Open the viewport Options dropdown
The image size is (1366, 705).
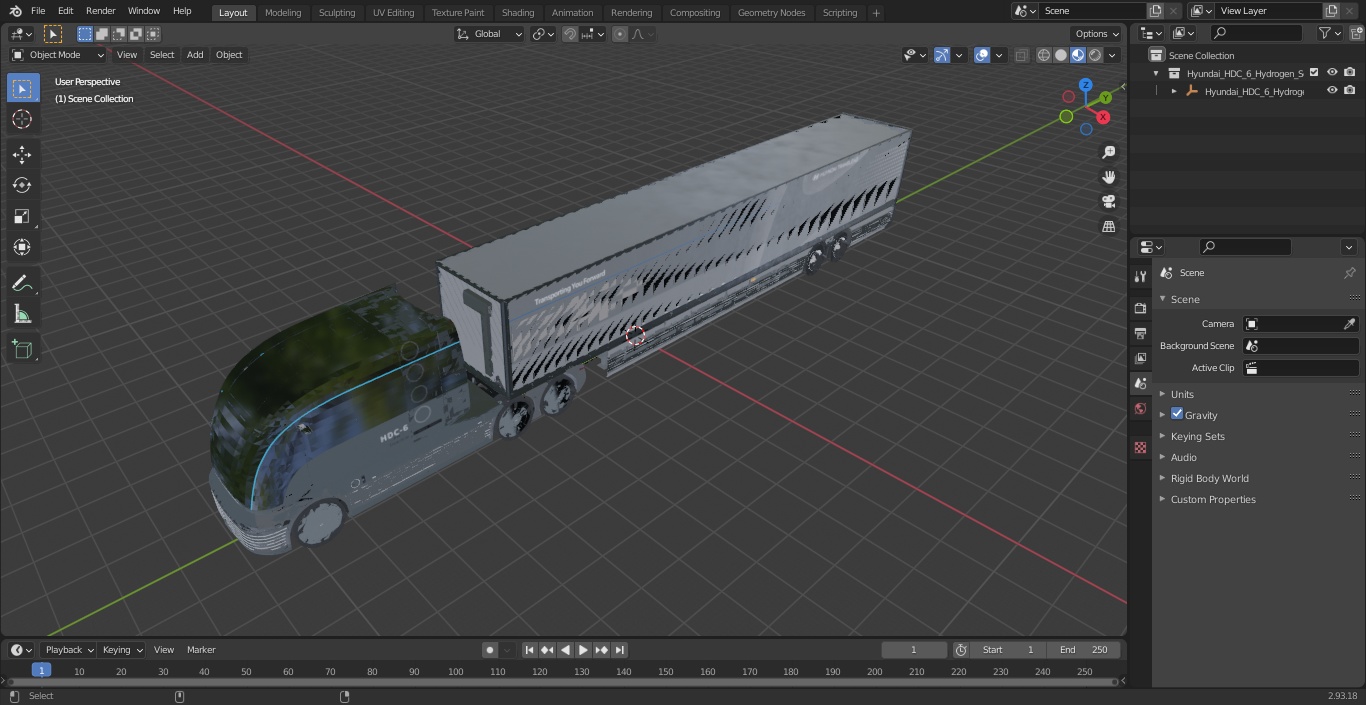pyautogui.click(x=1097, y=34)
